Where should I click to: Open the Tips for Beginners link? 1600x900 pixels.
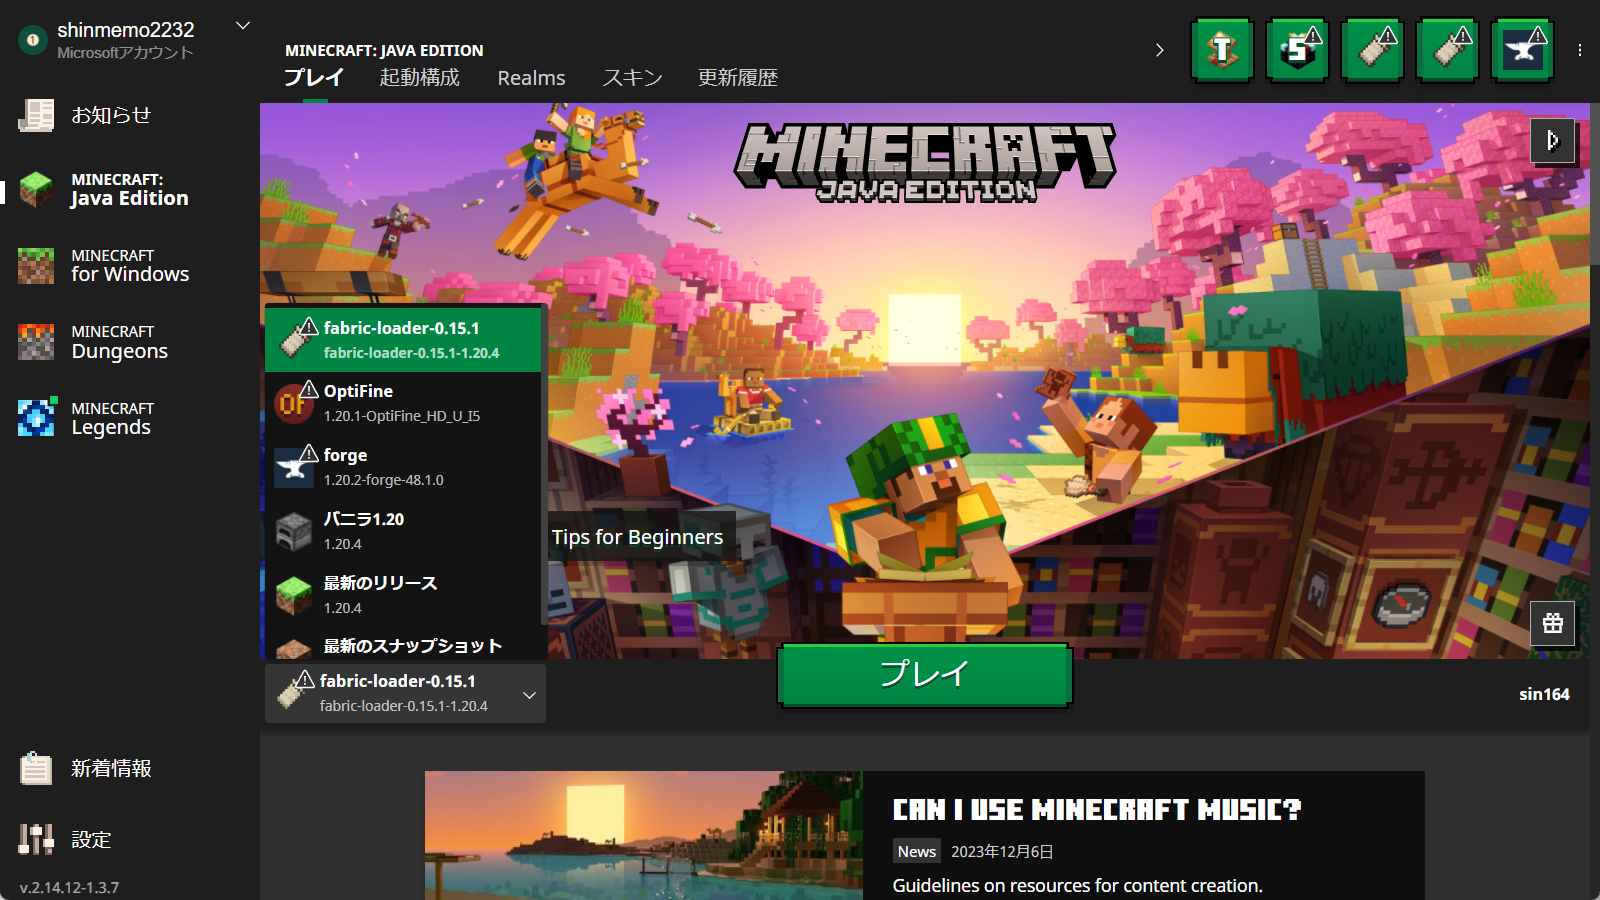click(637, 537)
